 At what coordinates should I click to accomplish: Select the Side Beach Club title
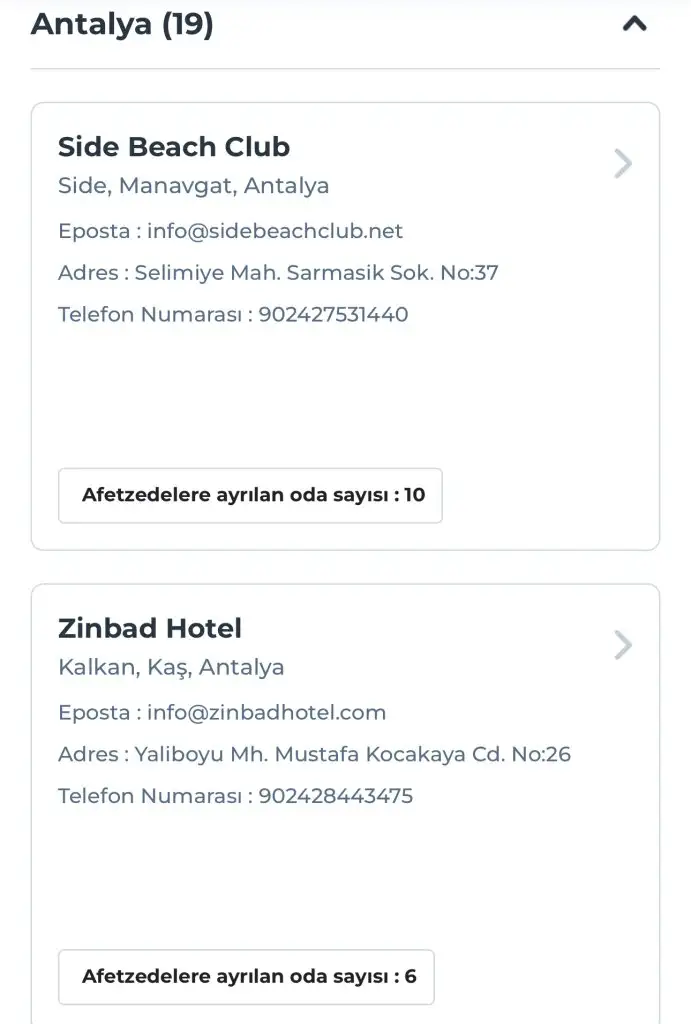coord(174,147)
